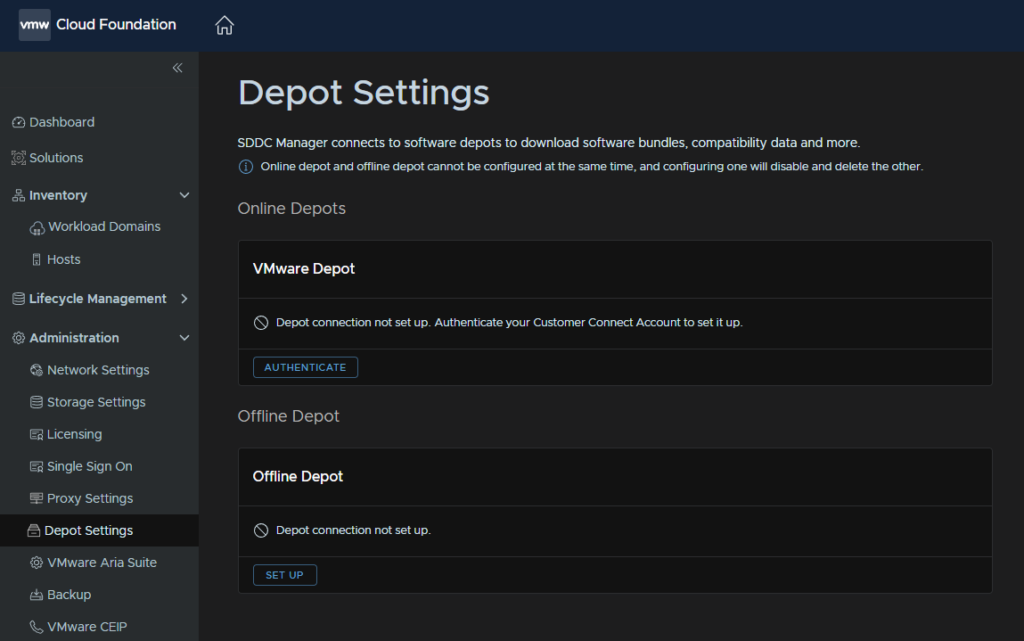Expand the Lifecycle Management chevron

184,299
